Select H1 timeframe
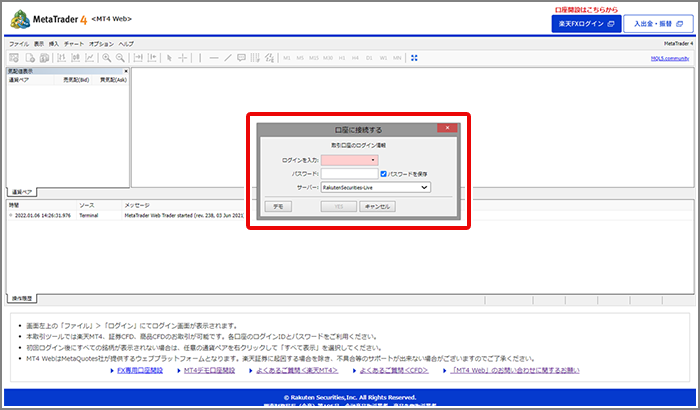Screen dimensions: 700x410 click(342, 58)
